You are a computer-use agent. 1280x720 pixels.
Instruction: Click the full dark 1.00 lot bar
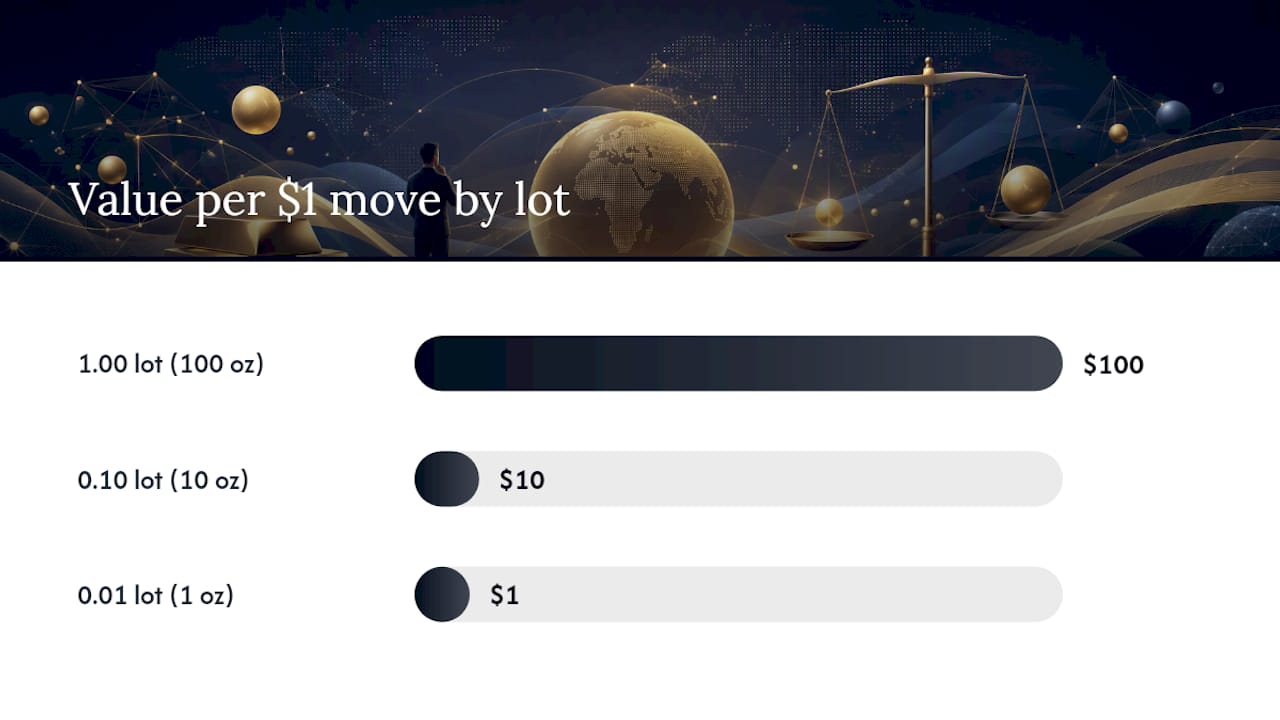click(x=738, y=363)
